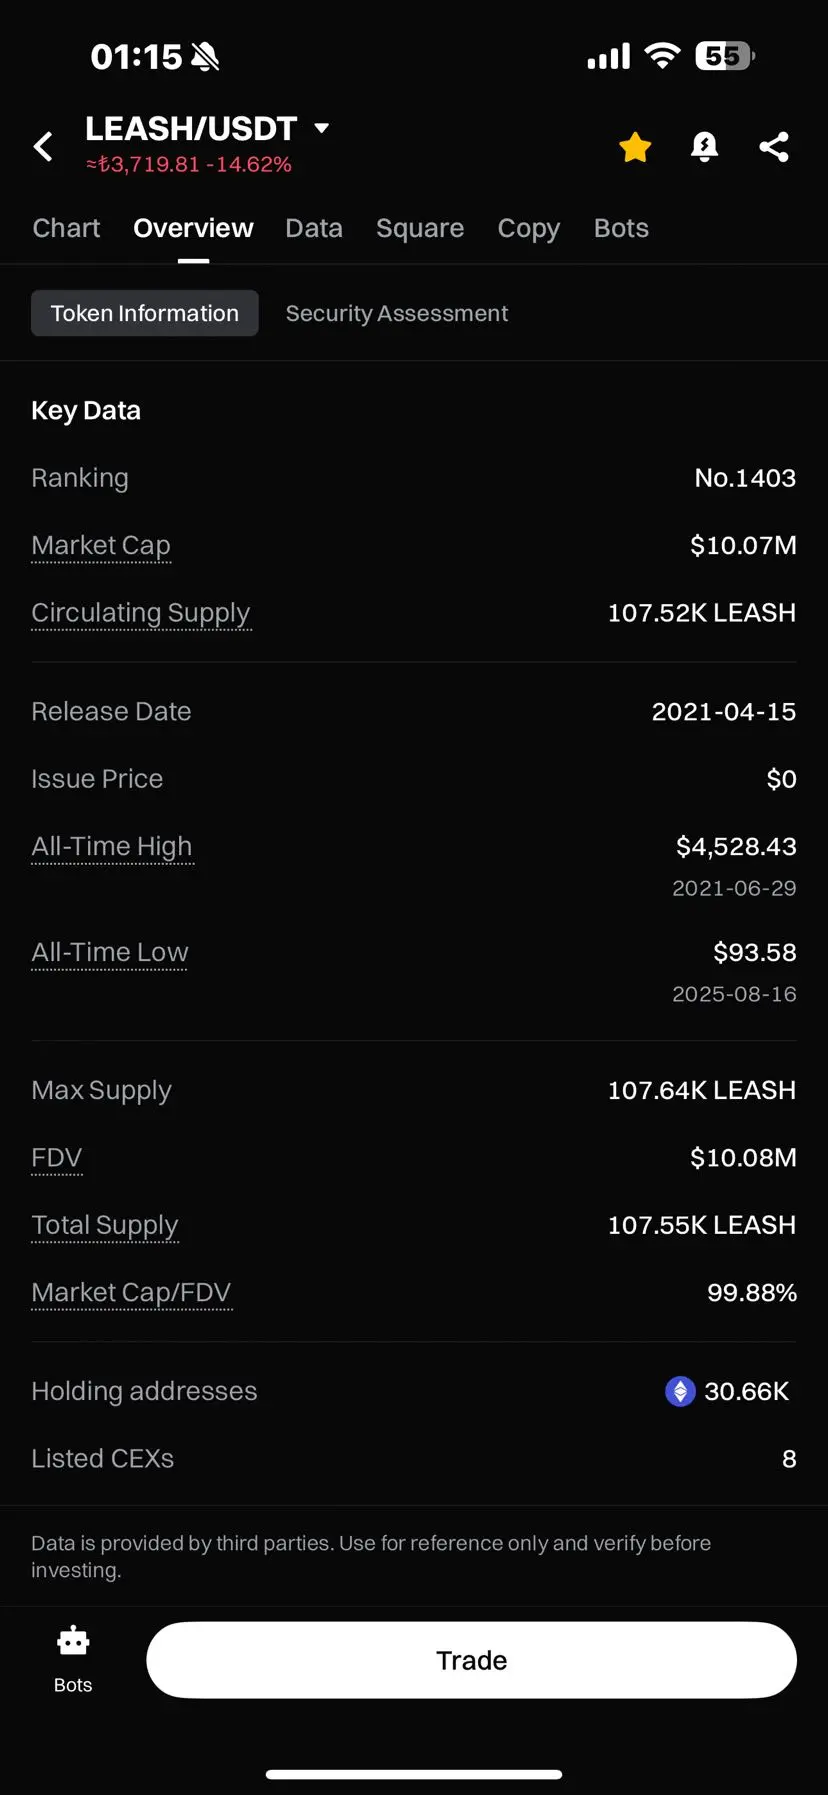Image resolution: width=828 pixels, height=1795 pixels.
Task: Switch to the Data tab
Action: (314, 228)
